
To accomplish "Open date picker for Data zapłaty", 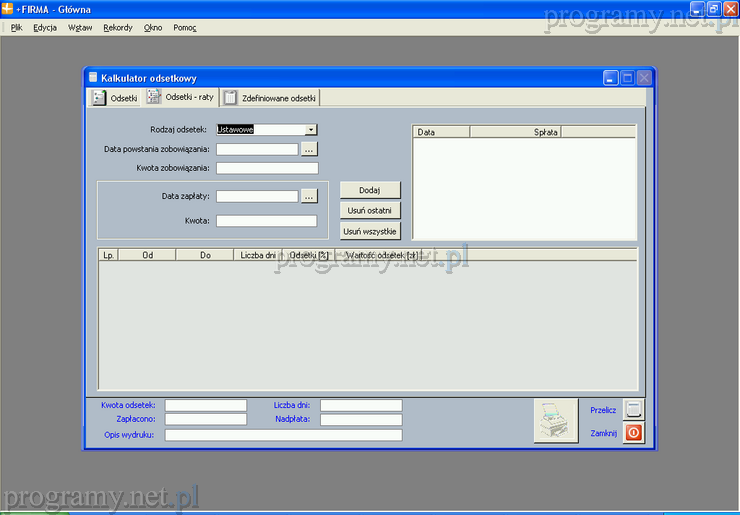I will click(x=309, y=196).
